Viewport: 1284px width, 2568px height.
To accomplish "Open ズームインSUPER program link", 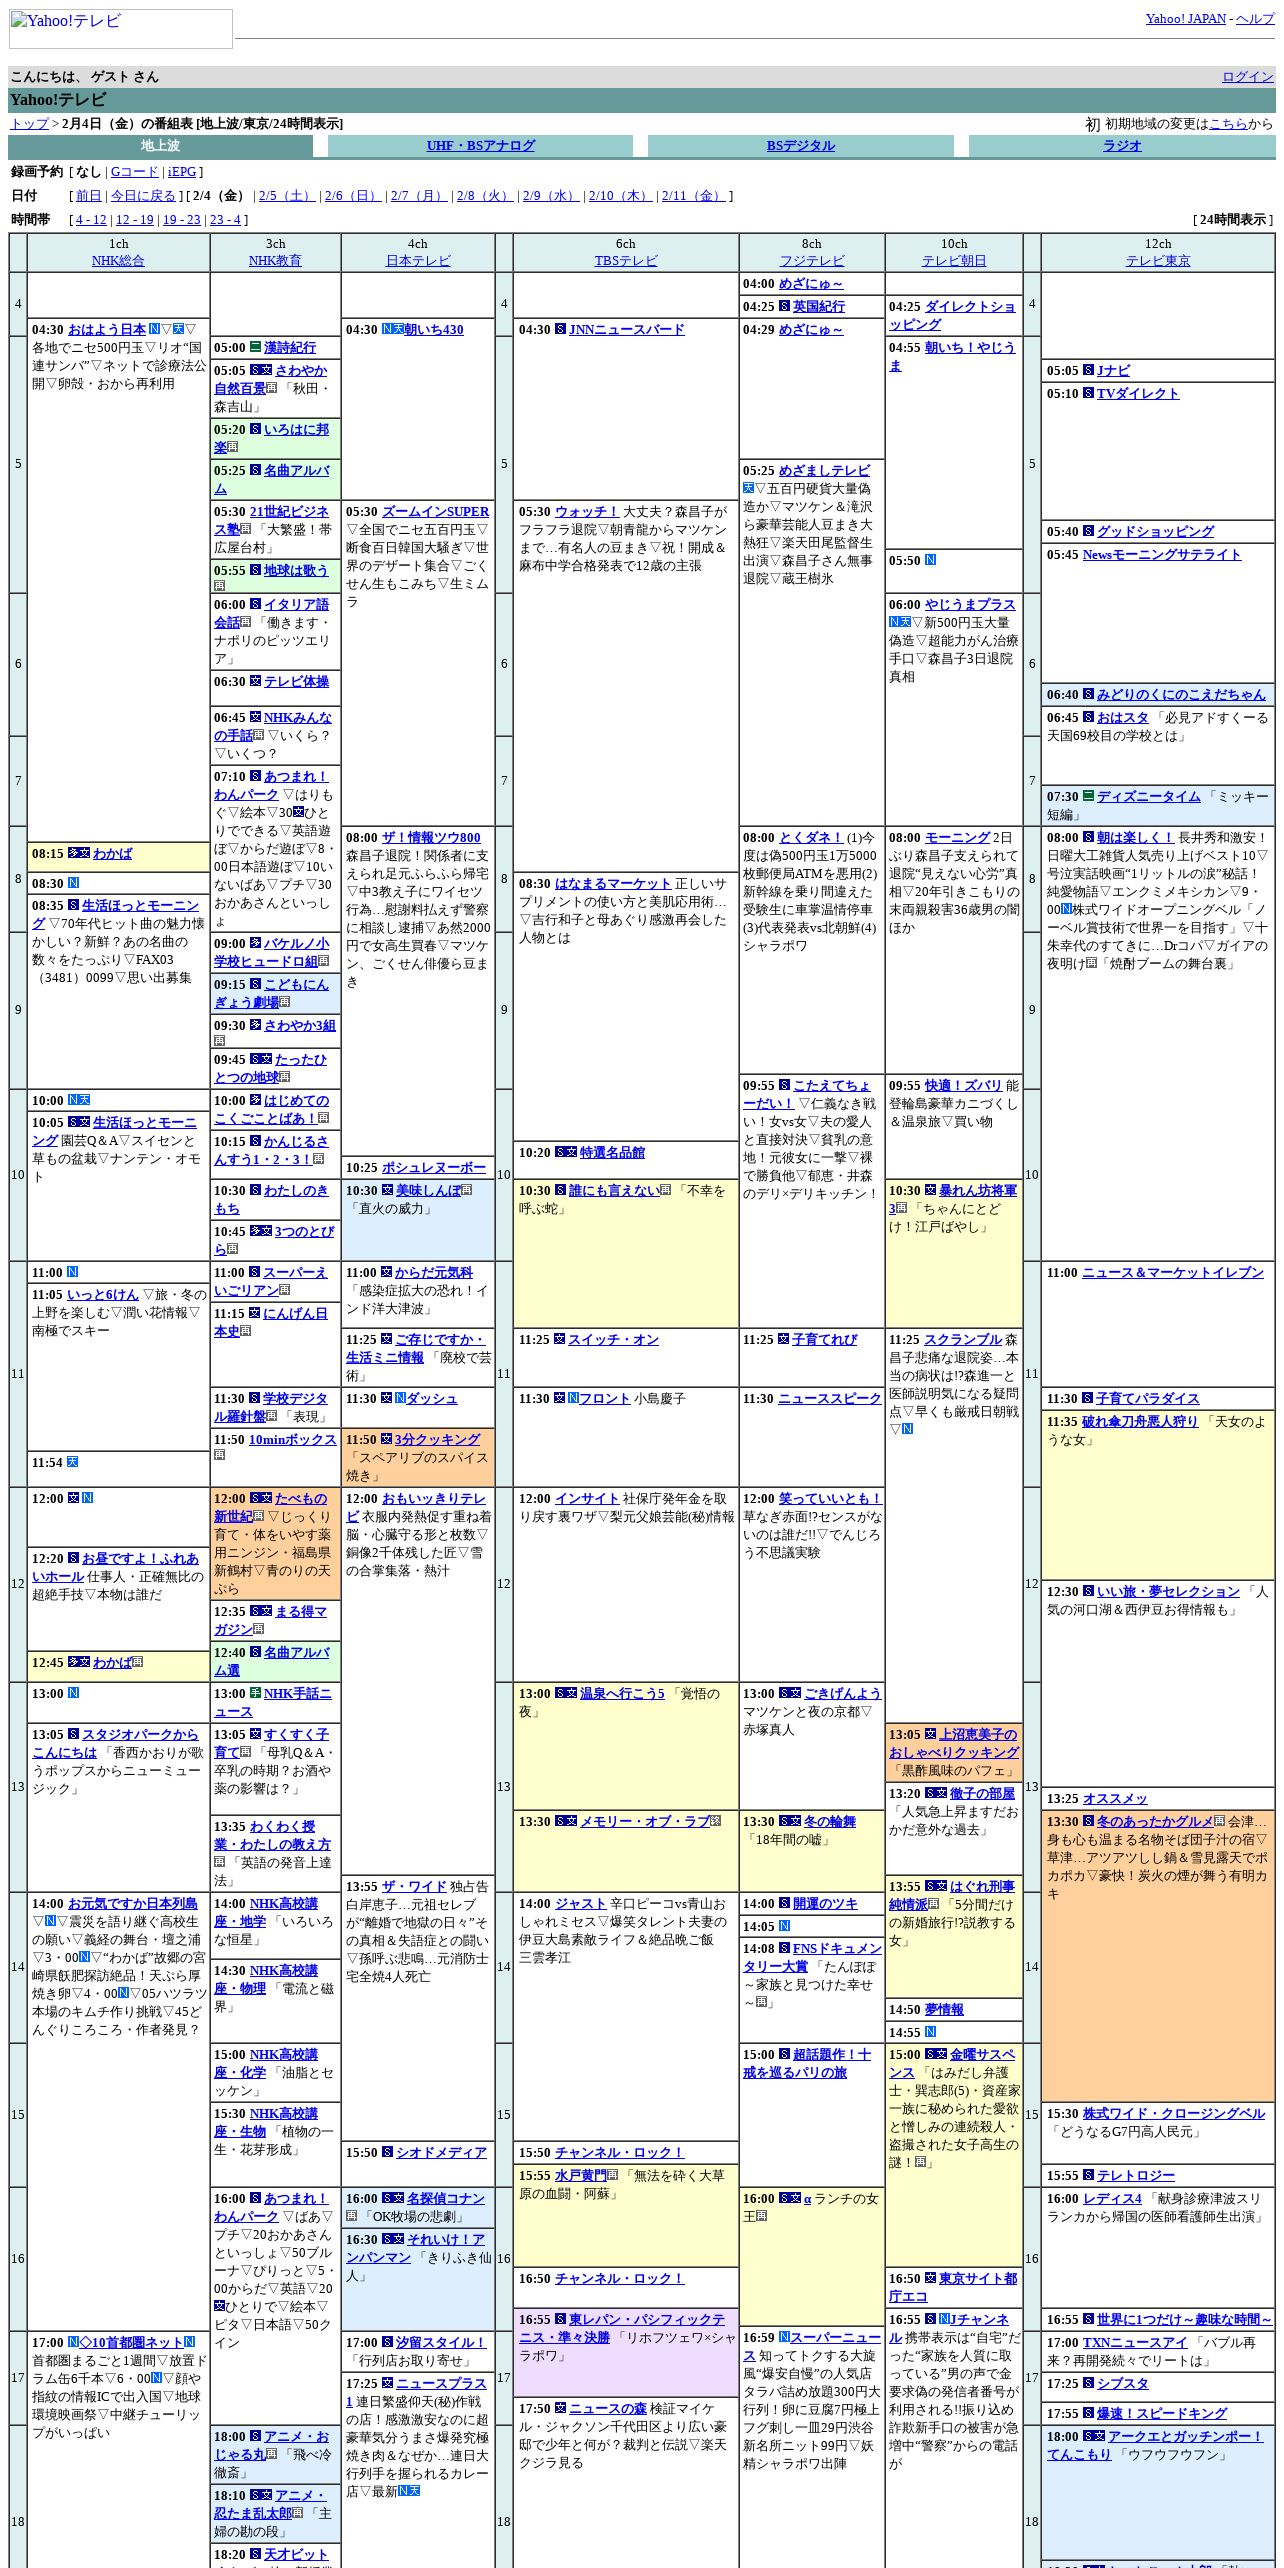I will click(436, 512).
